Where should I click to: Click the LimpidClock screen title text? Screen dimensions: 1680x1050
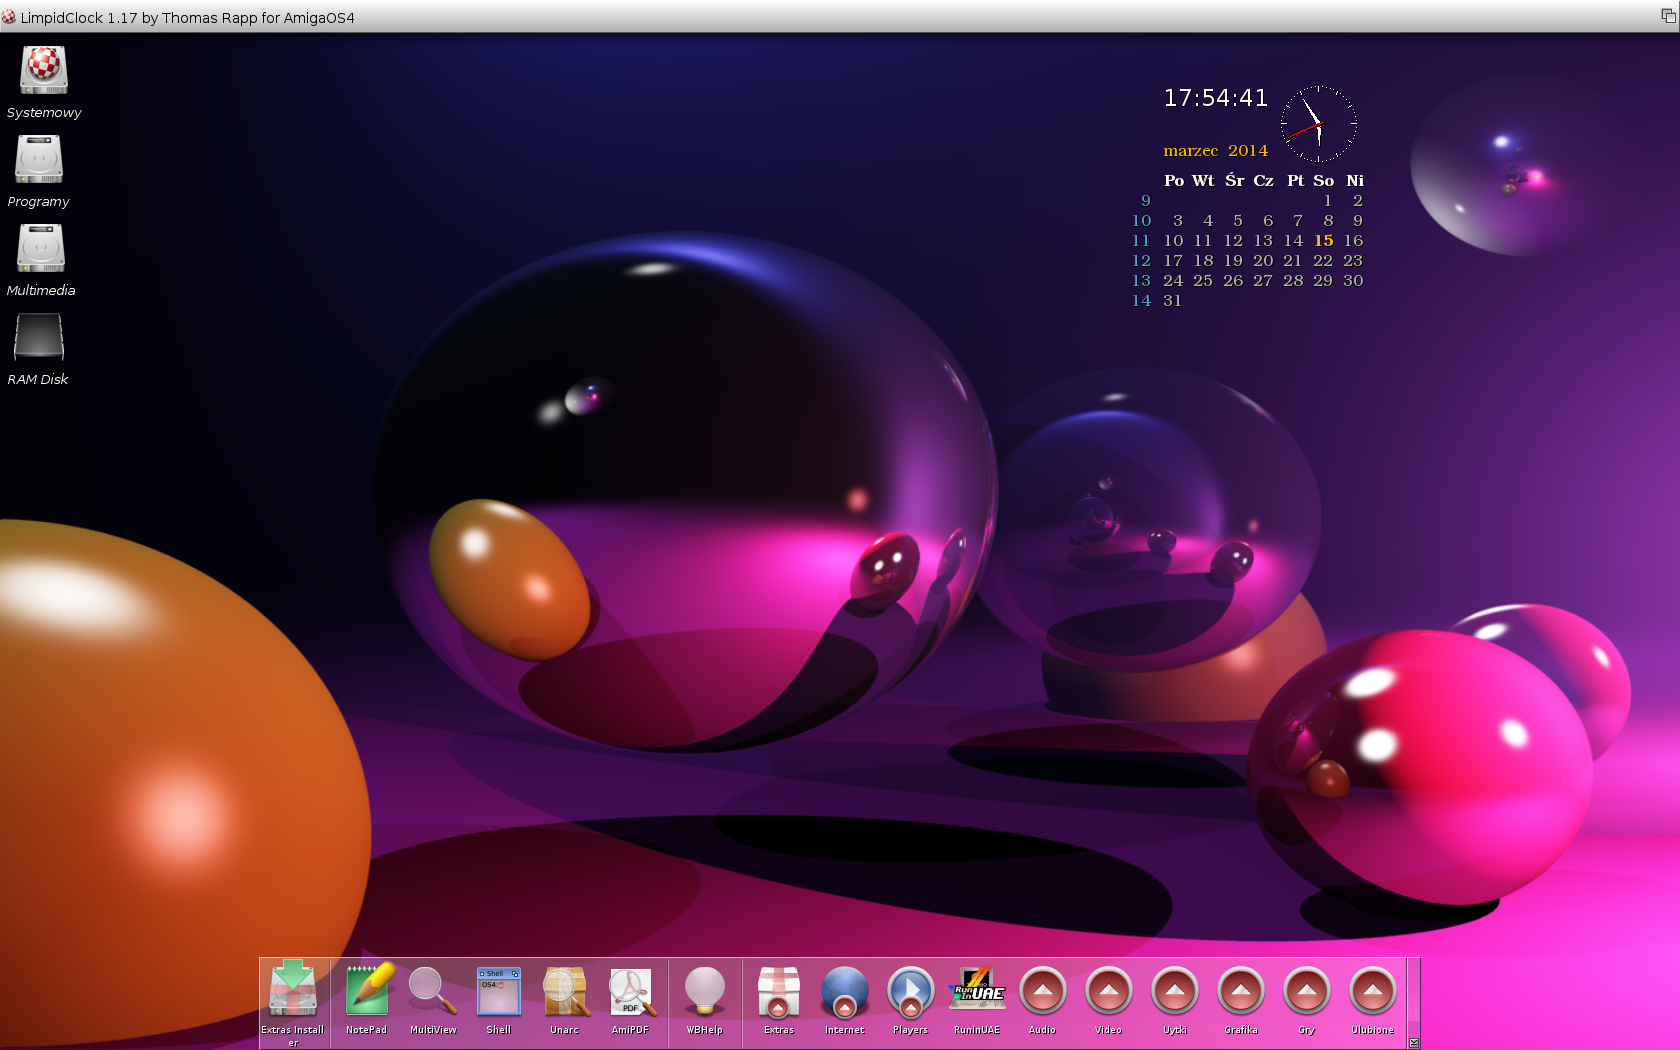(188, 18)
